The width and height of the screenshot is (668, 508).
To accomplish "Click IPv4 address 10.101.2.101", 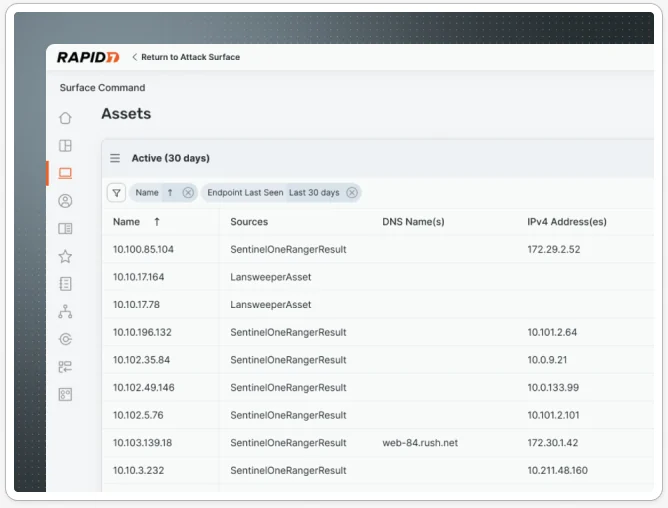I will pyautogui.click(x=553, y=416).
